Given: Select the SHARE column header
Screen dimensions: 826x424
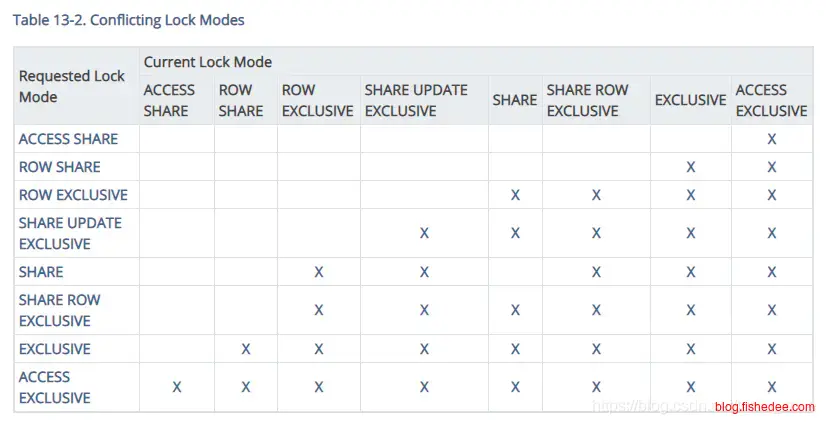Looking at the screenshot, I should pos(514,100).
